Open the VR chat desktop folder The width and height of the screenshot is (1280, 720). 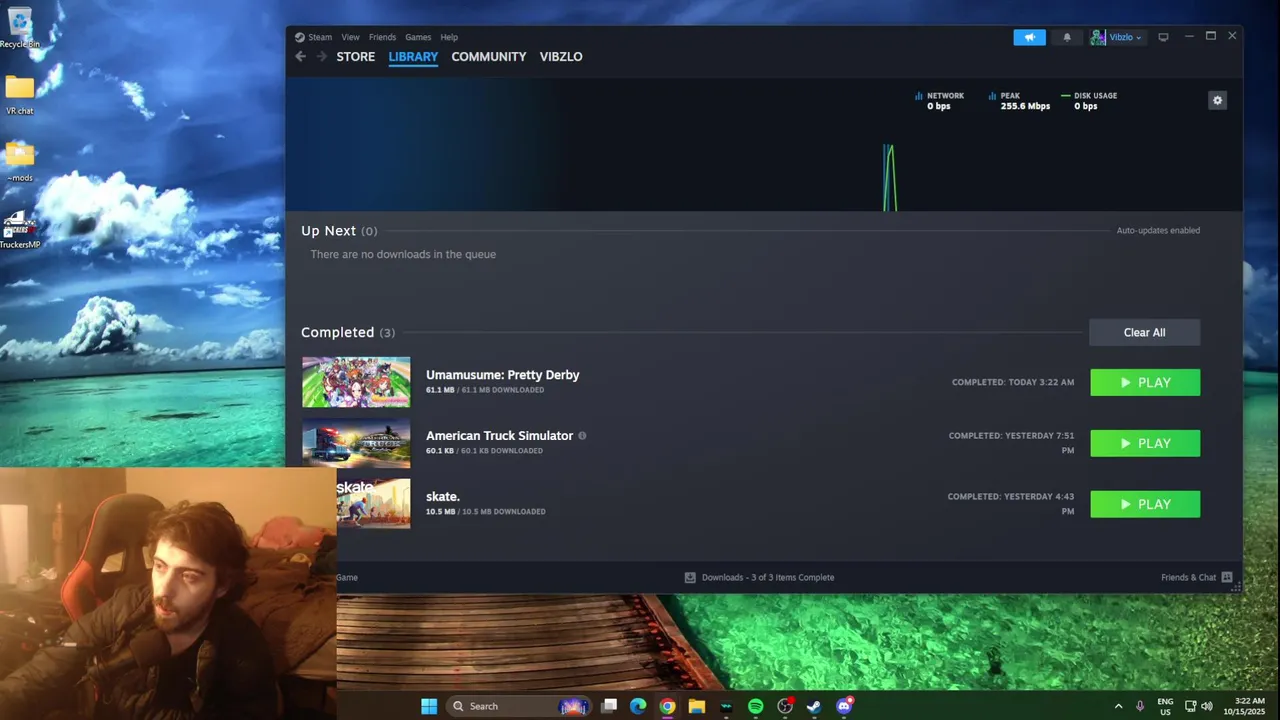pos(19,96)
